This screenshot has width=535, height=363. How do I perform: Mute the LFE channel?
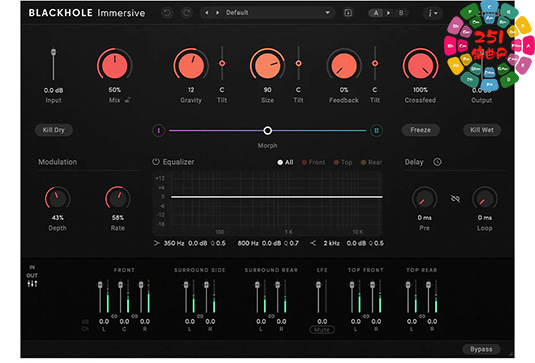[x=322, y=330]
